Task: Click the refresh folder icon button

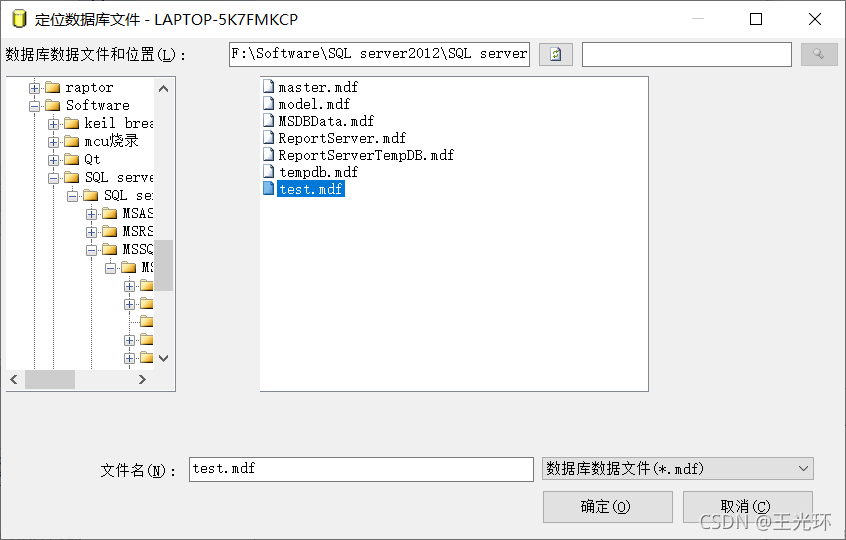Action: click(556, 54)
